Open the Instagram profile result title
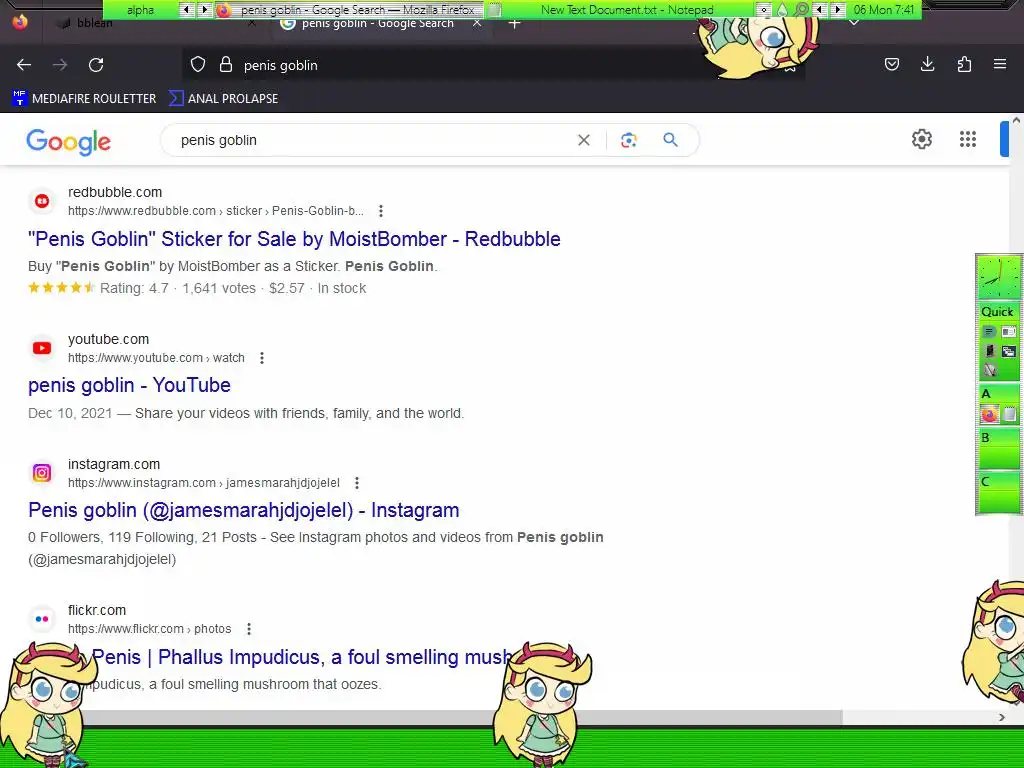Image resolution: width=1024 pixels, height=768 pixels. point(244,510)
